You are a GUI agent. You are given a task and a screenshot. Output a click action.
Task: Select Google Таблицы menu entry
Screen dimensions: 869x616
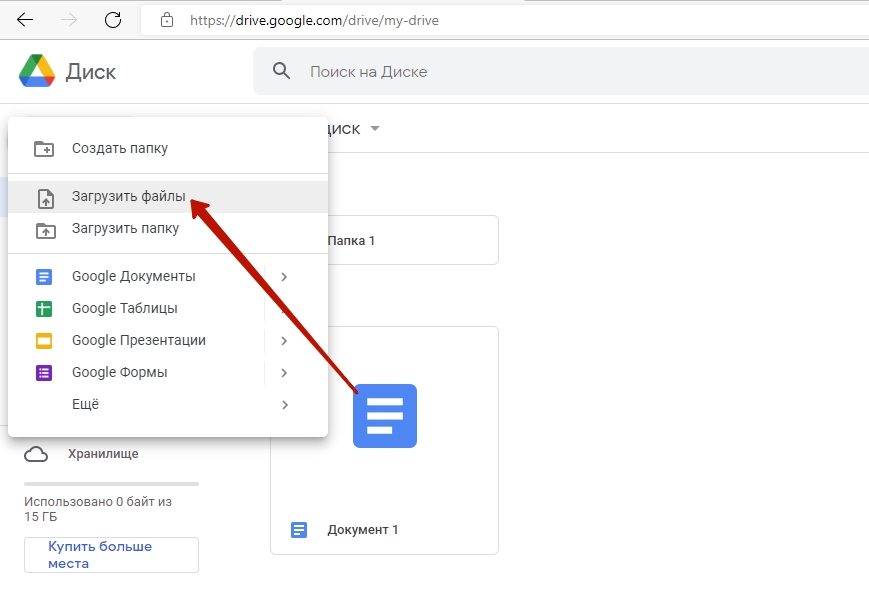click(168, 309)
